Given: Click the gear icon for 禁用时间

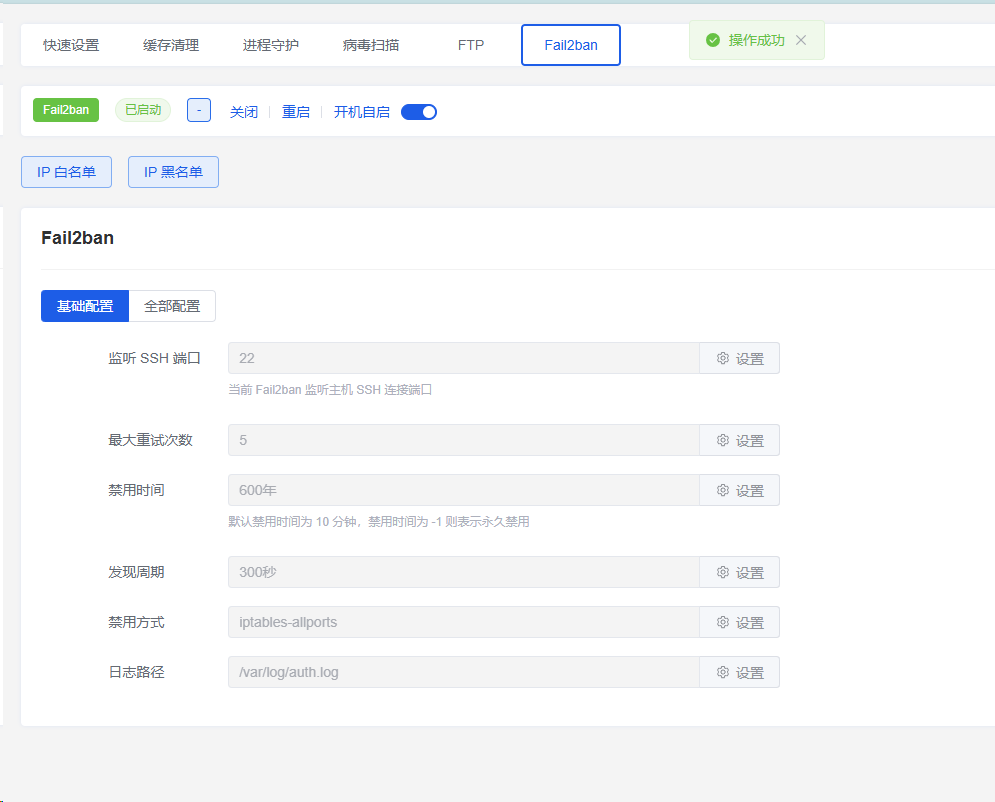Looking at the screenshot, I should [x=723, y=490].
